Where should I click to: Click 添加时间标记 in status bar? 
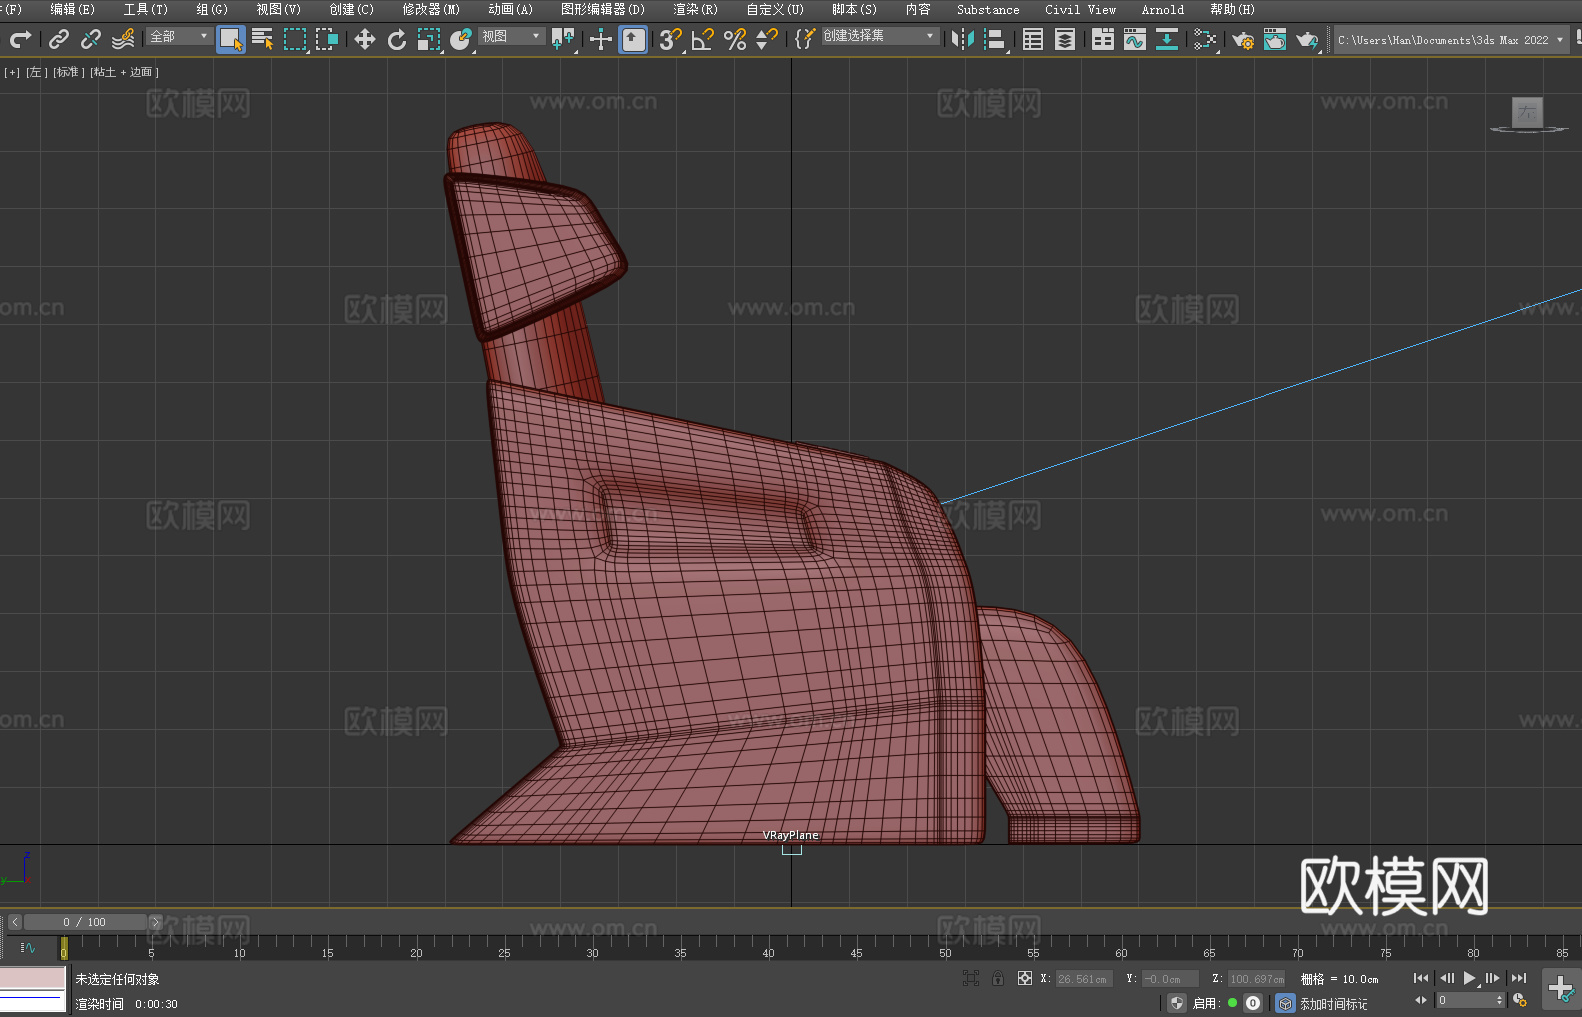1333,1003
